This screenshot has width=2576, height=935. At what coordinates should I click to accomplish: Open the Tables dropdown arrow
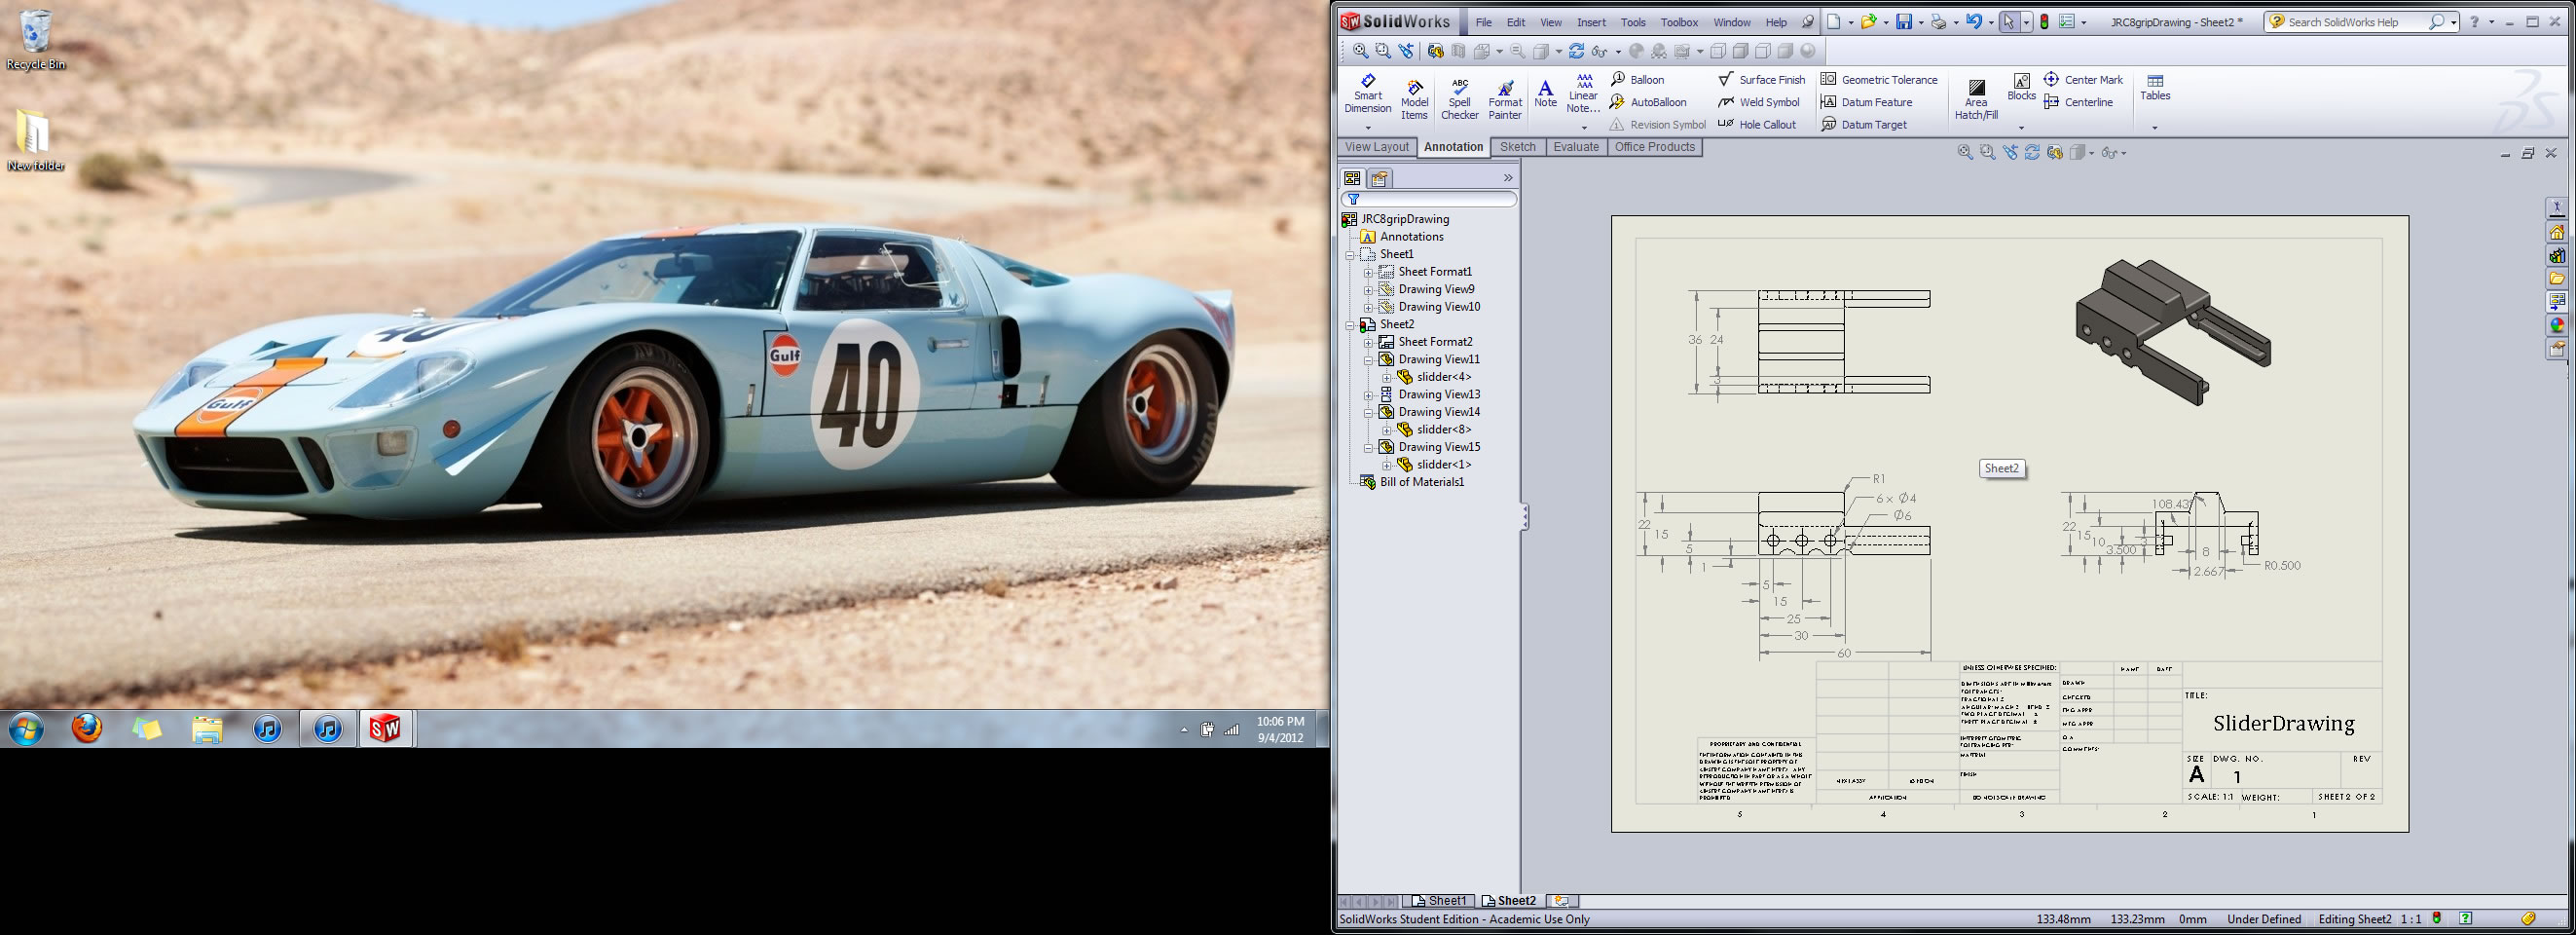(x=2154, y=128)
